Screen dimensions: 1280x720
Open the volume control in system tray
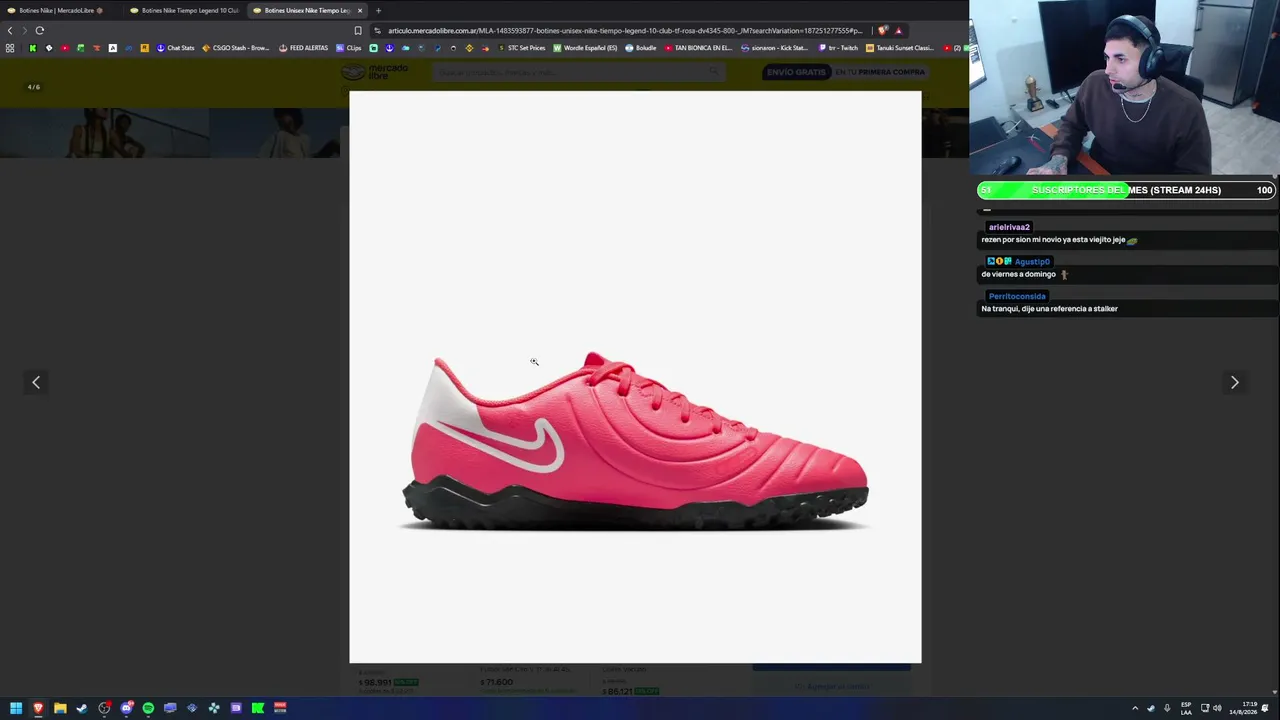point(1217,708)
